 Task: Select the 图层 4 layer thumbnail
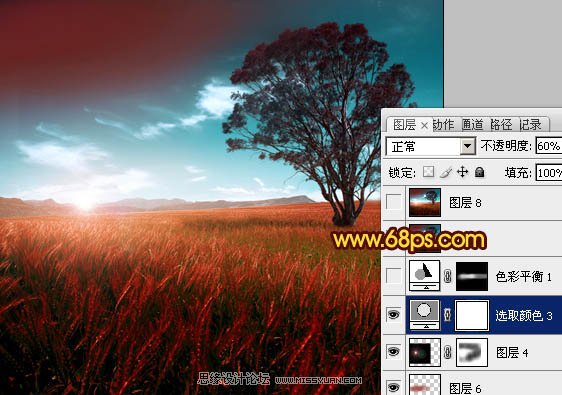click(x=425, y=352)
